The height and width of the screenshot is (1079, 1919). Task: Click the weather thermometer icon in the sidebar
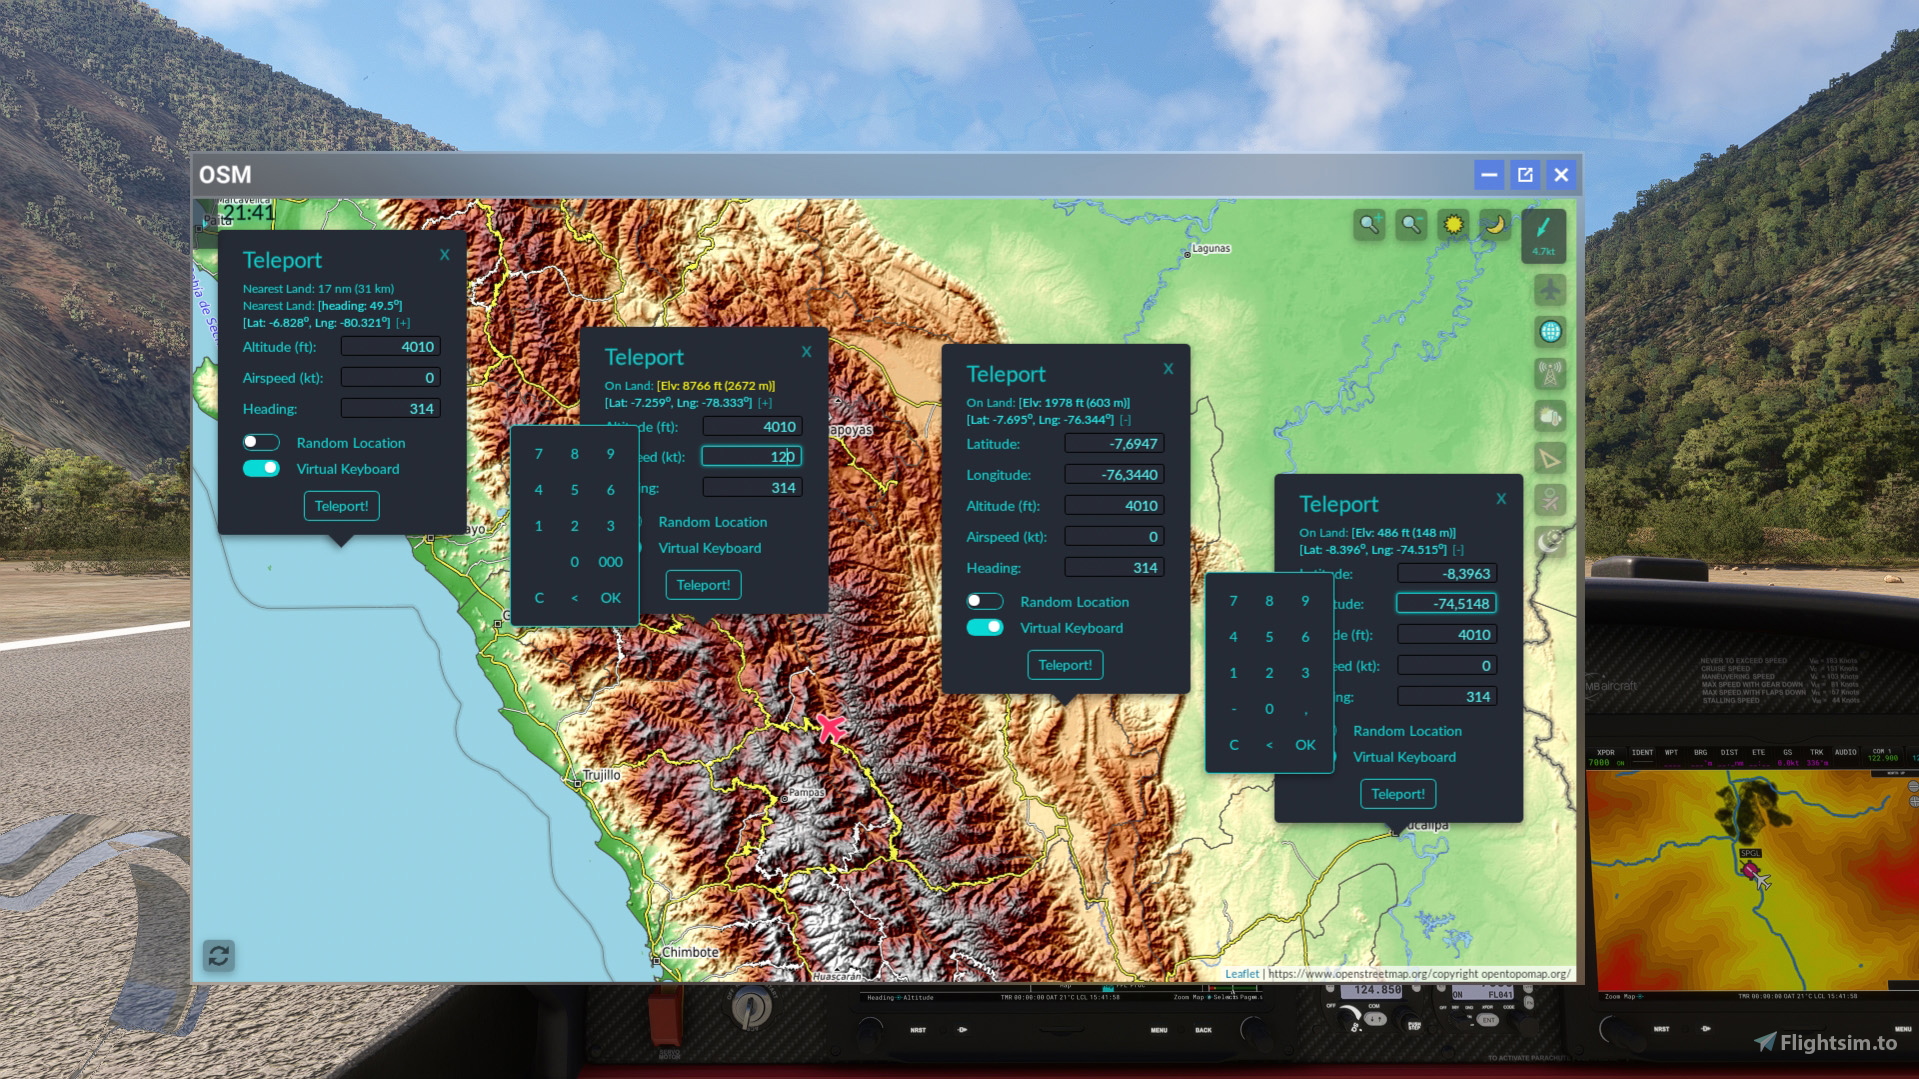pos(1550,416)
